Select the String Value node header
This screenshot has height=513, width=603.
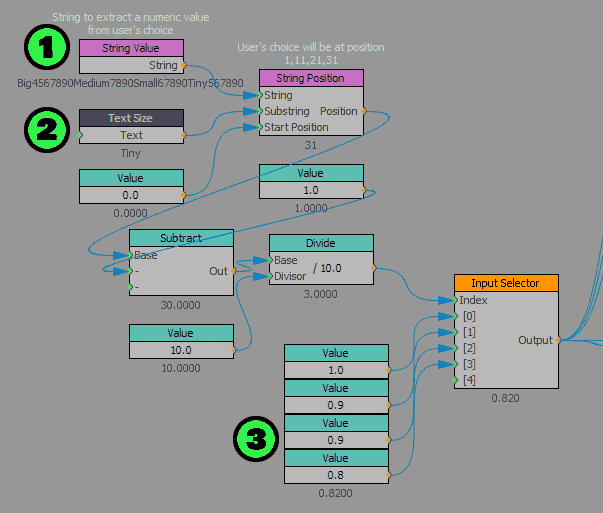131,48
